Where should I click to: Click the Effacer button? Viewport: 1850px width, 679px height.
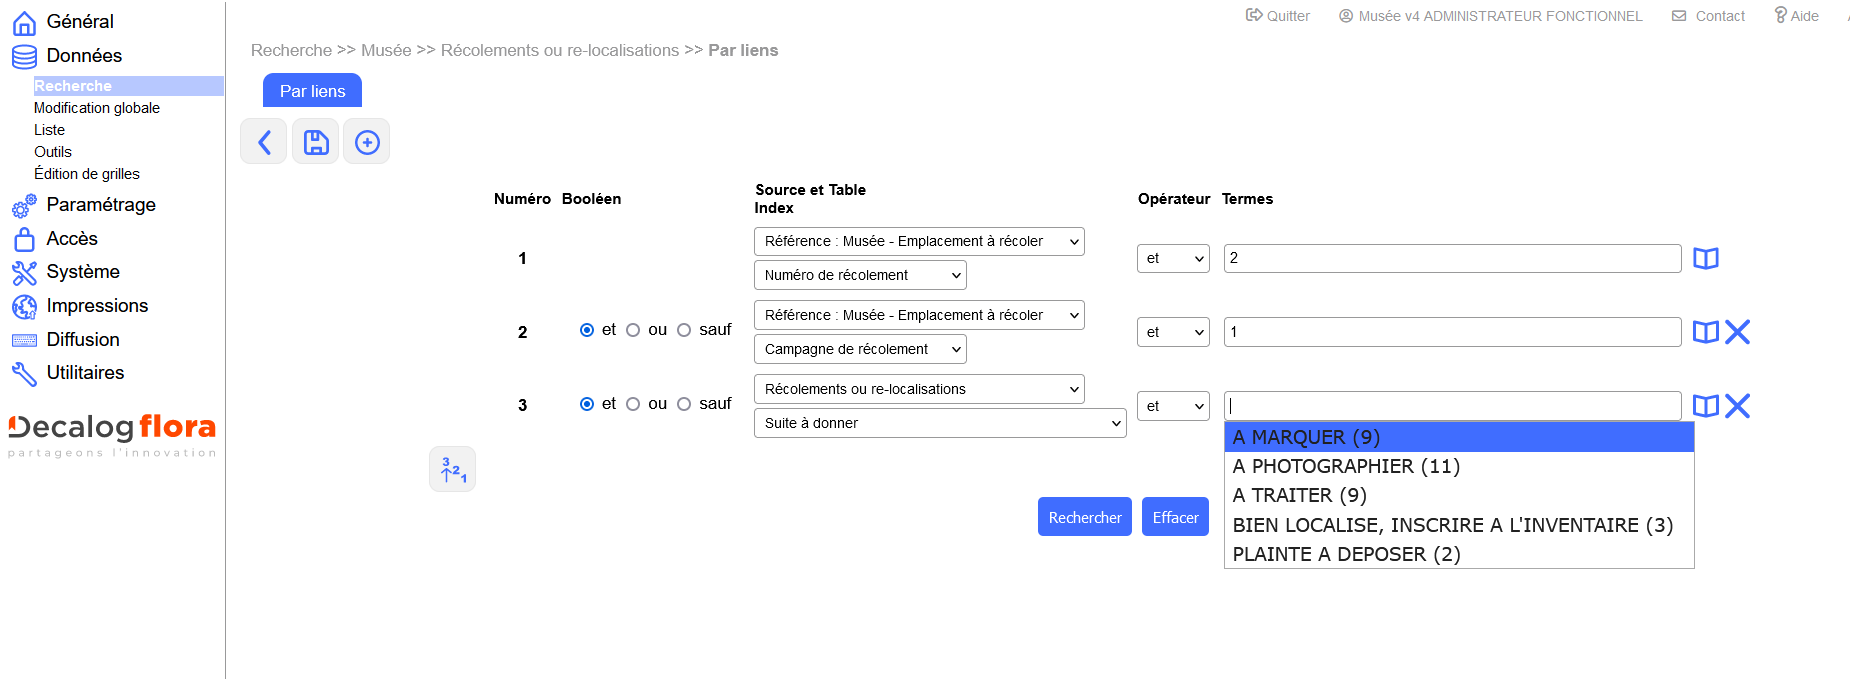coord(1175,517)
